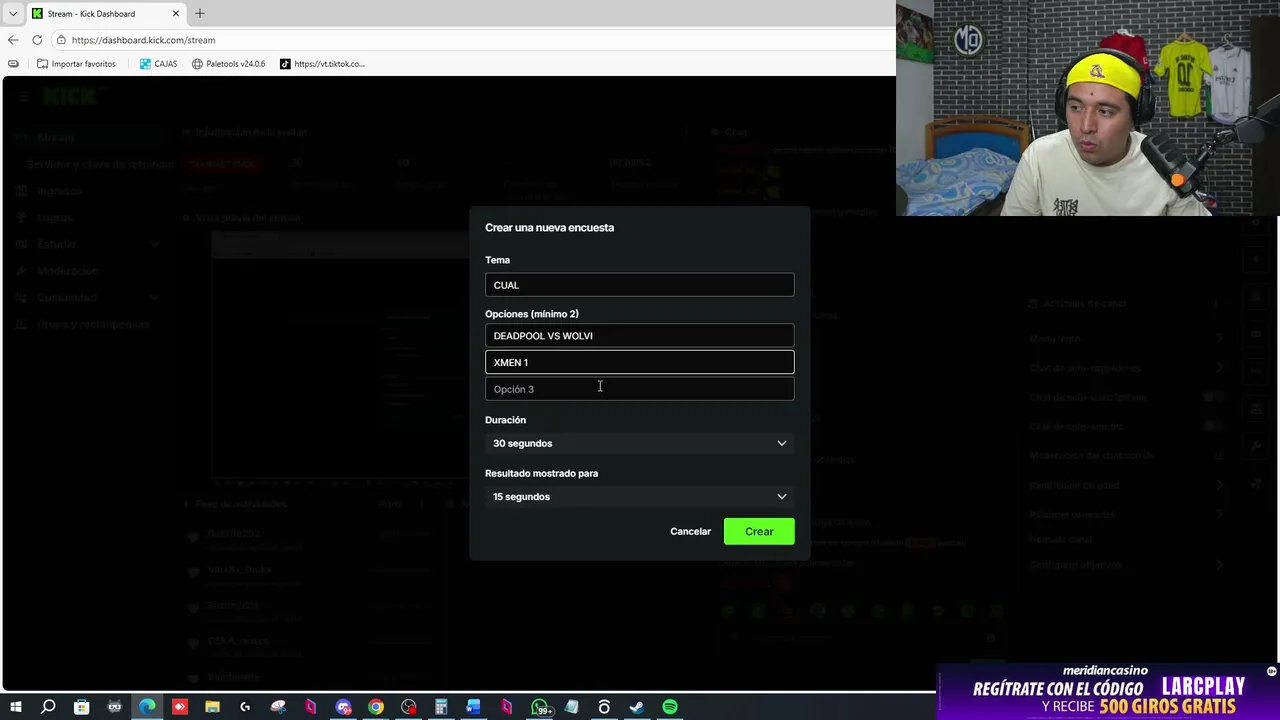
Task: Click the green Crear button
Action: click(759, 531)
